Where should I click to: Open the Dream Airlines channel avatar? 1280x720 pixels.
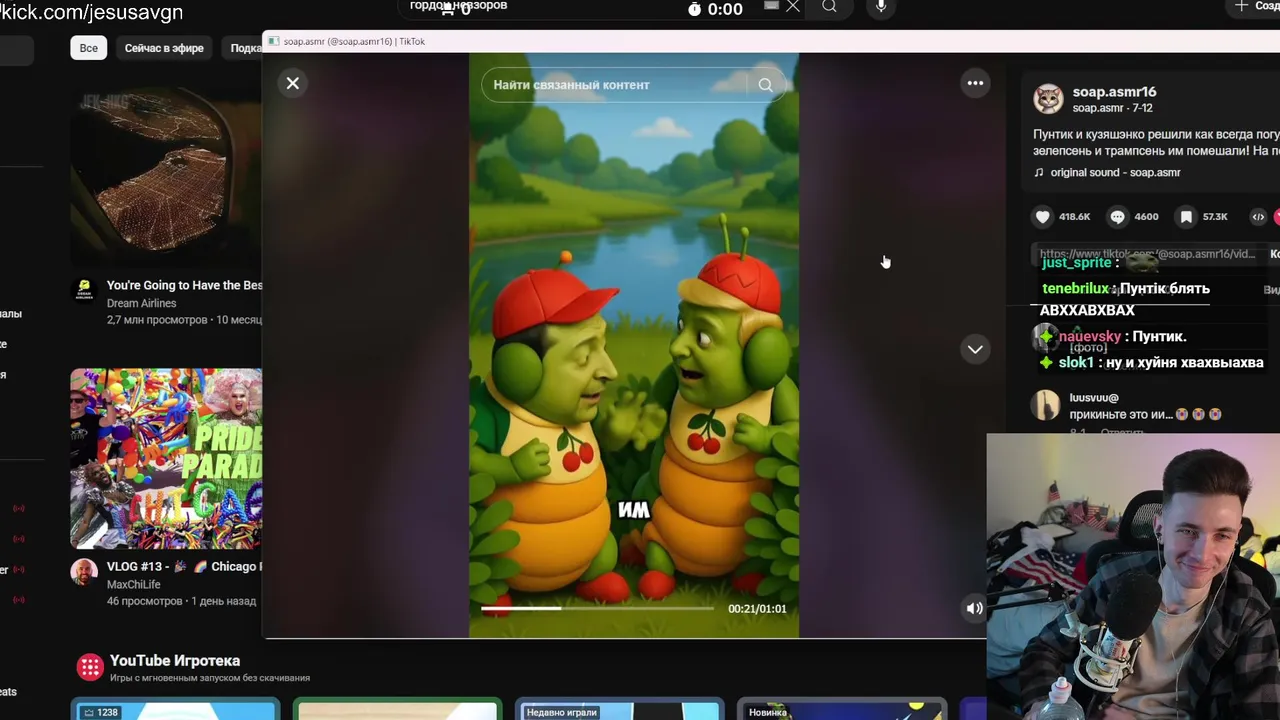[x=84, y=291]
